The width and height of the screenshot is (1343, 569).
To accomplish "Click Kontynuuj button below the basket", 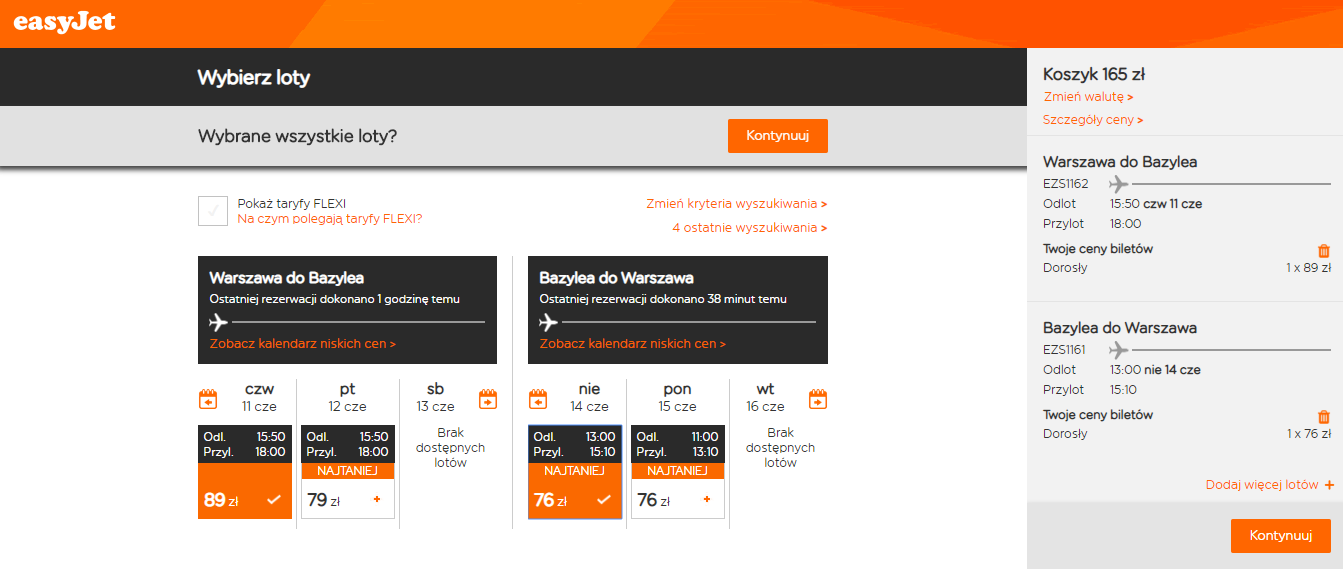I will tap(1281, 536).
